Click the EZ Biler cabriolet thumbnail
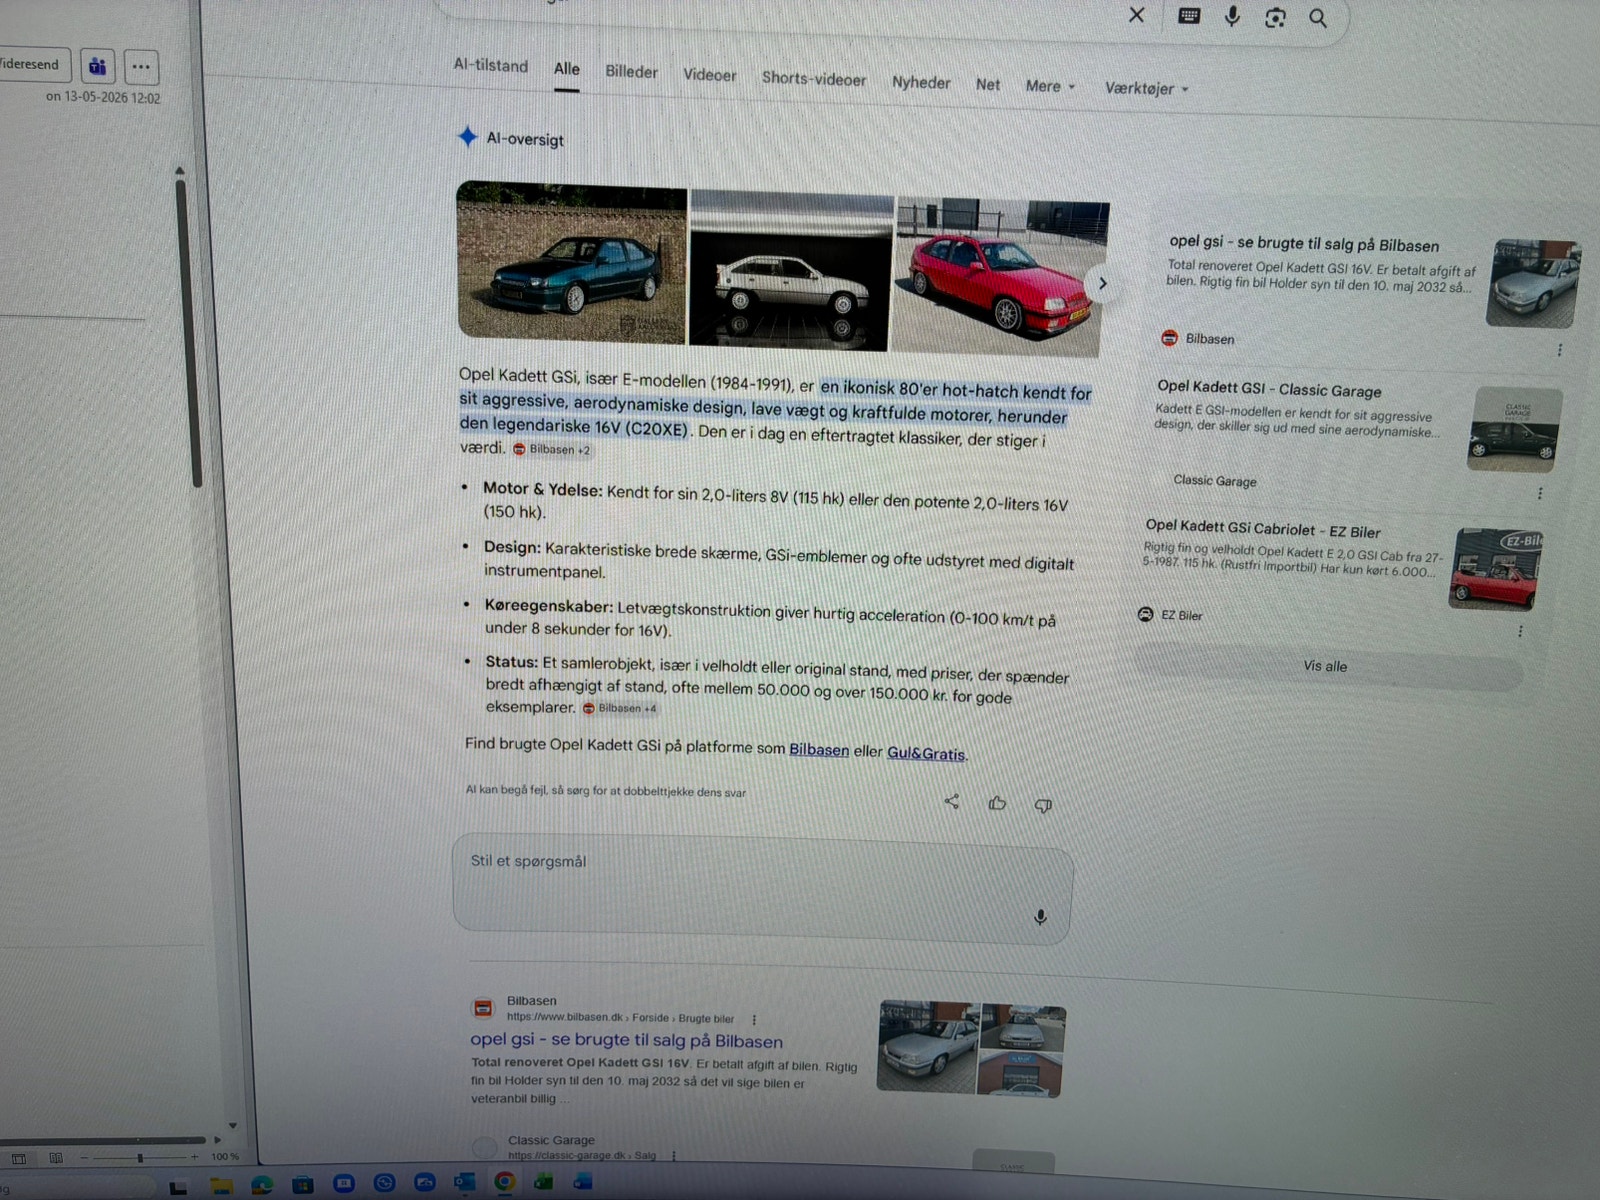 point(1496,568)
